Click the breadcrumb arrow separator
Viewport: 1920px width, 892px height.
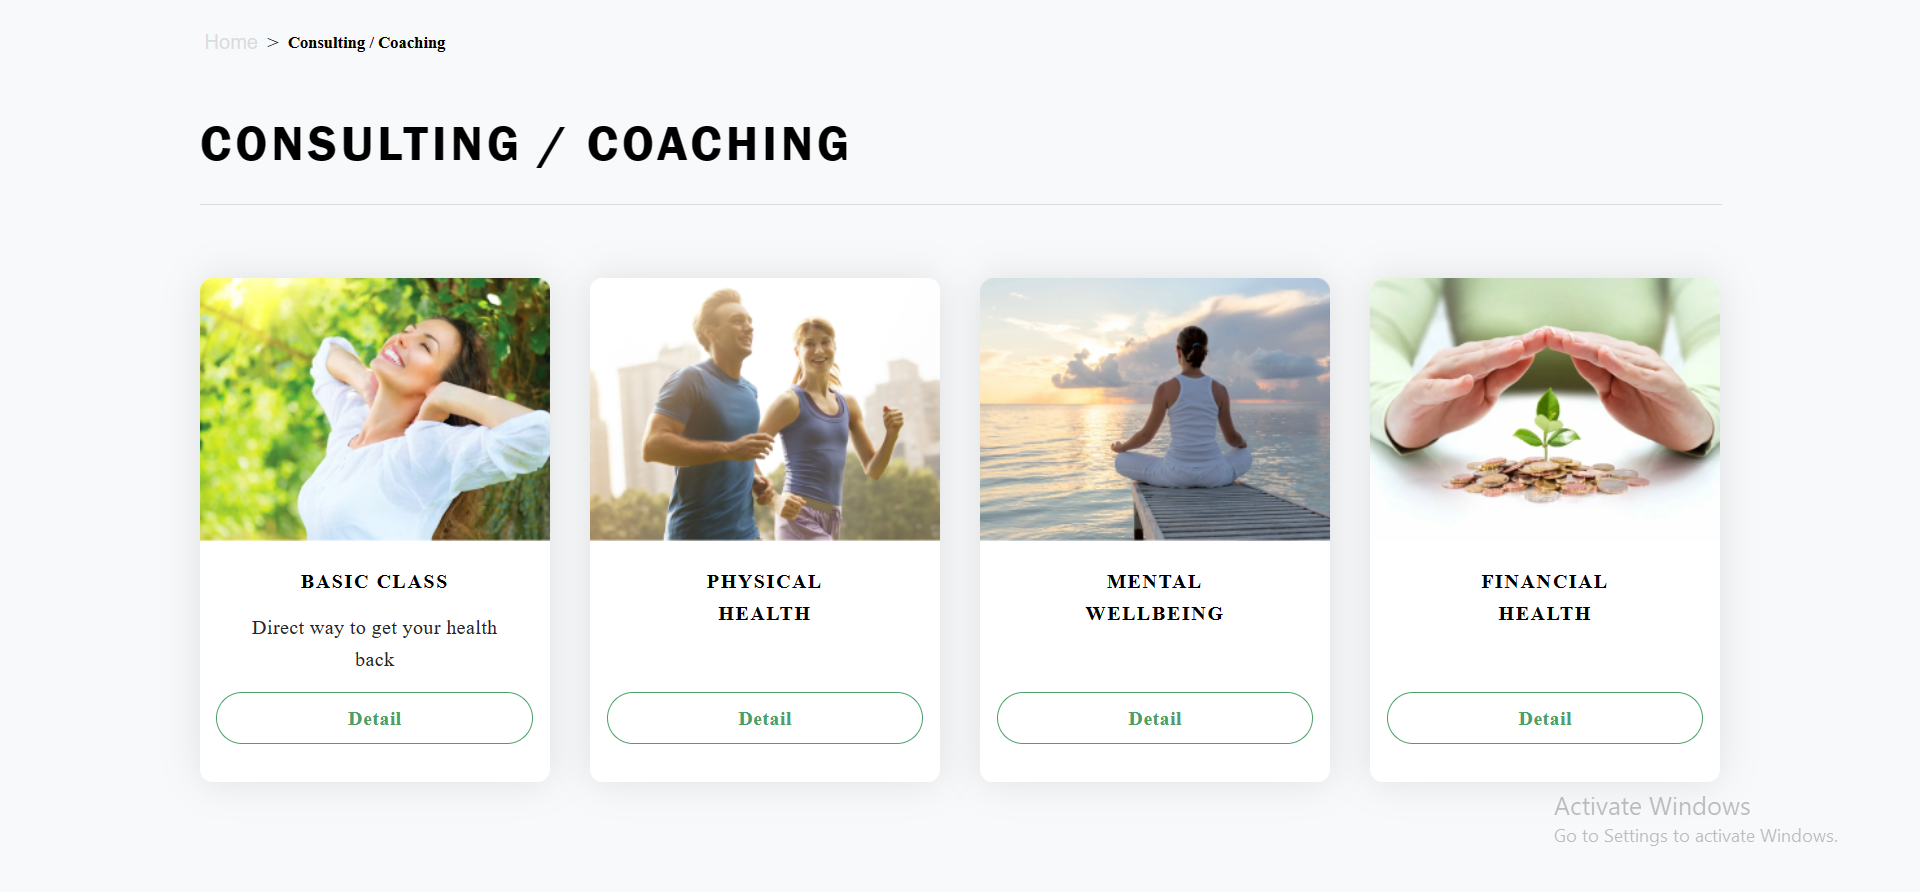pyautogui.click(x=273, y=42)
